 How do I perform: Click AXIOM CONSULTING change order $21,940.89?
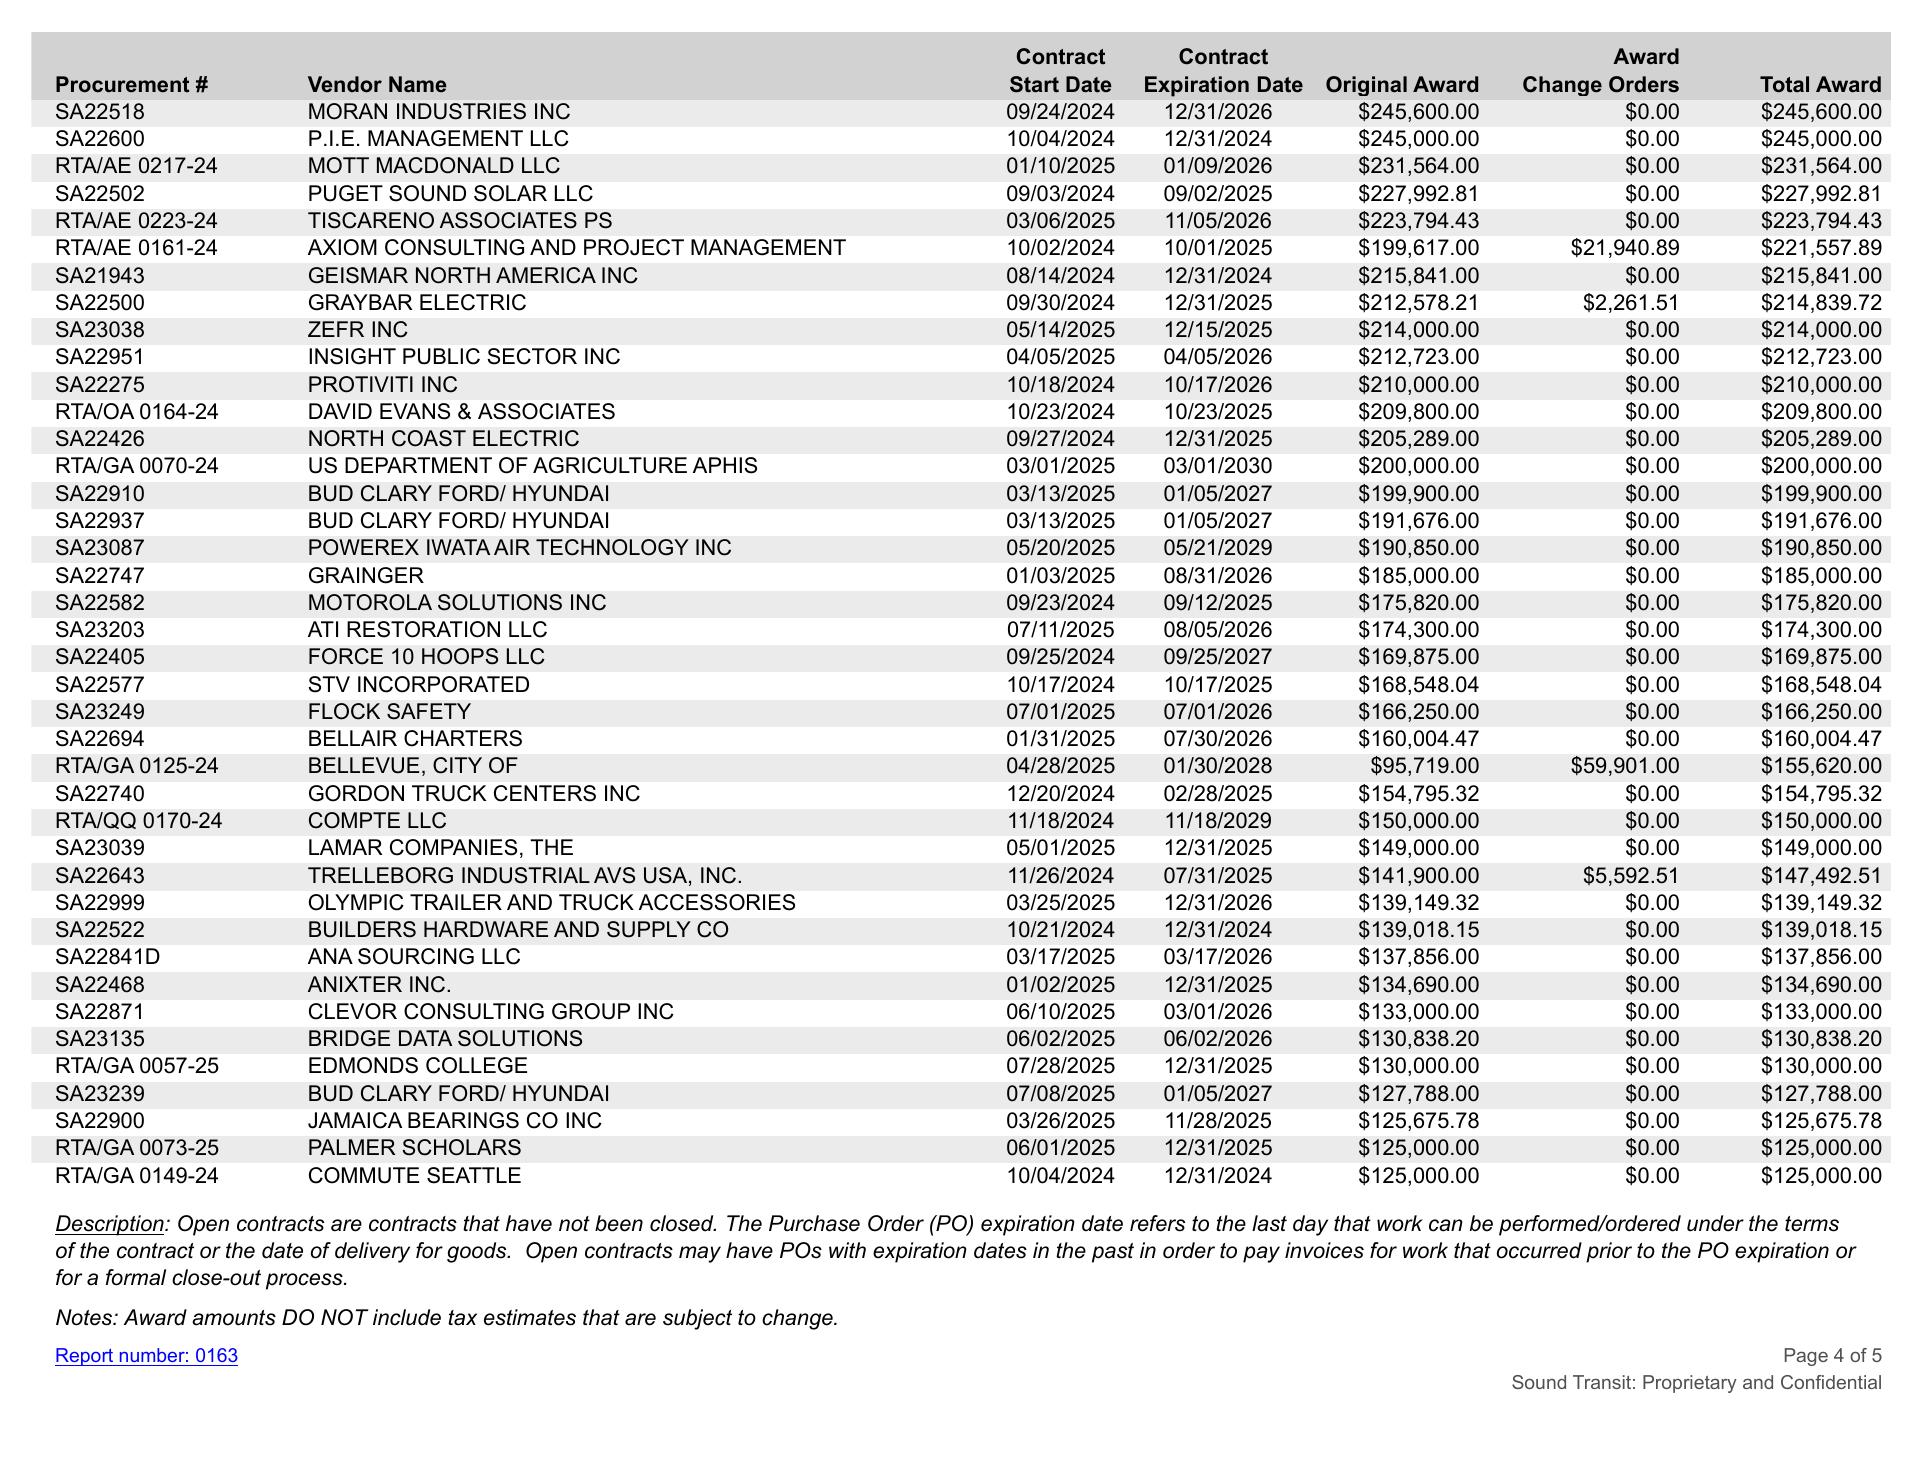pyautogui.click(x=1625, y=248)
